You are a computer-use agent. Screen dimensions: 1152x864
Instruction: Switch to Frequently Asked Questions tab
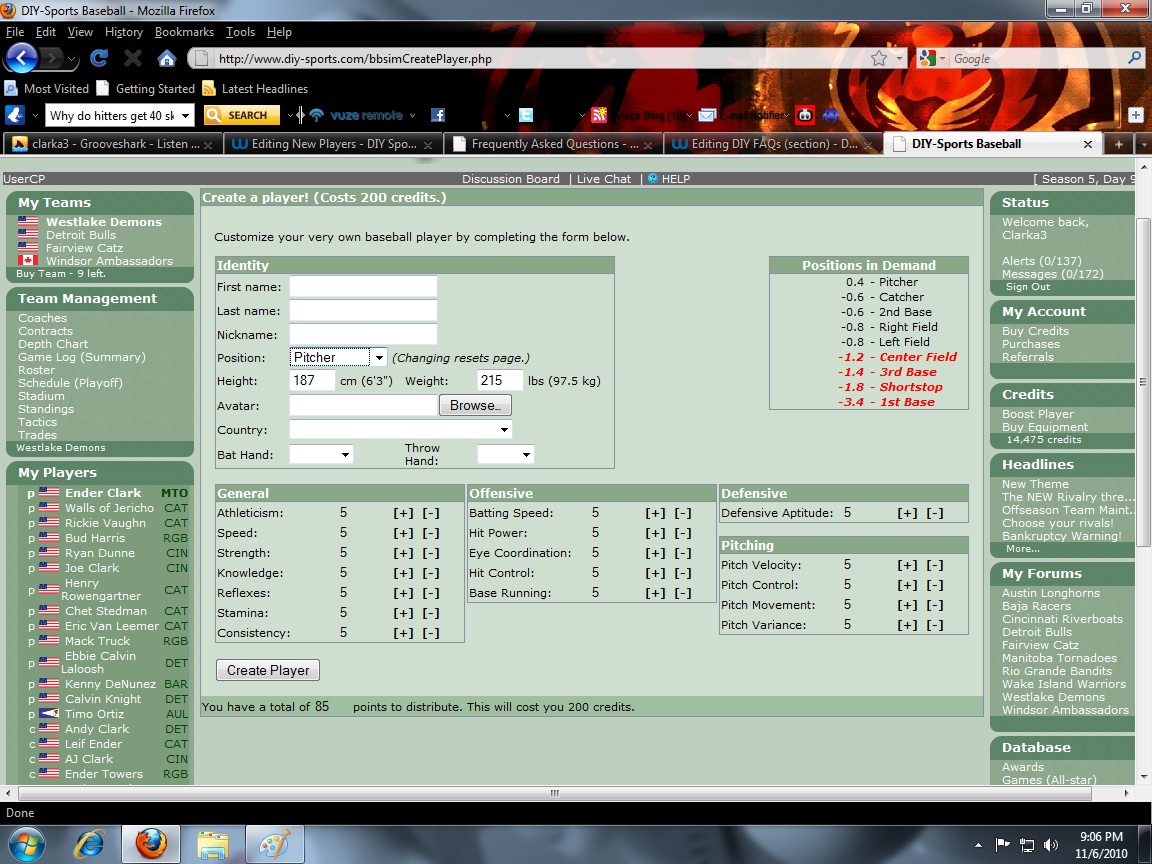pyautogui.click(x=552, y=144)
